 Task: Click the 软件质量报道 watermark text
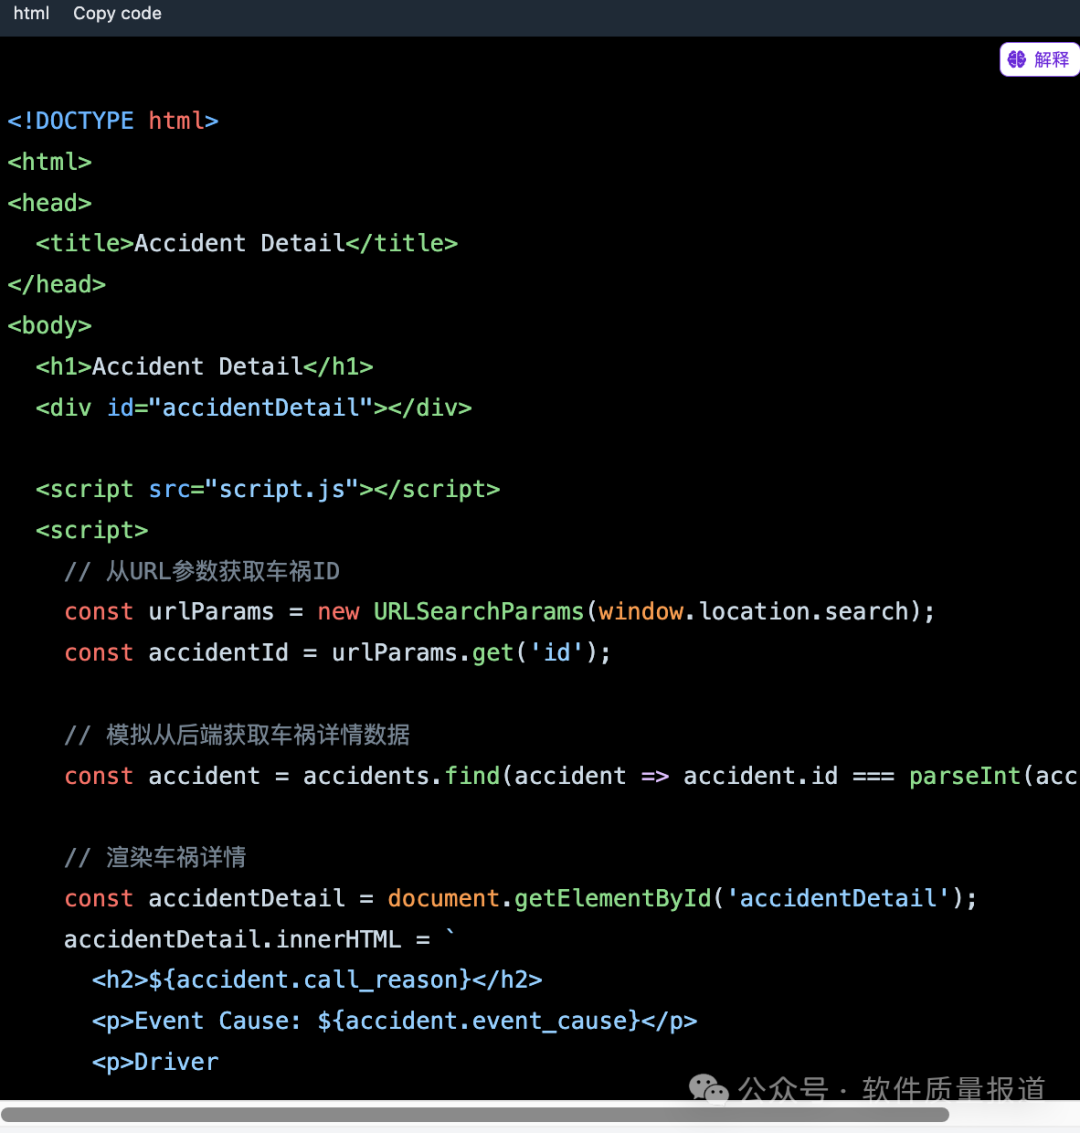coord(953,1089)
